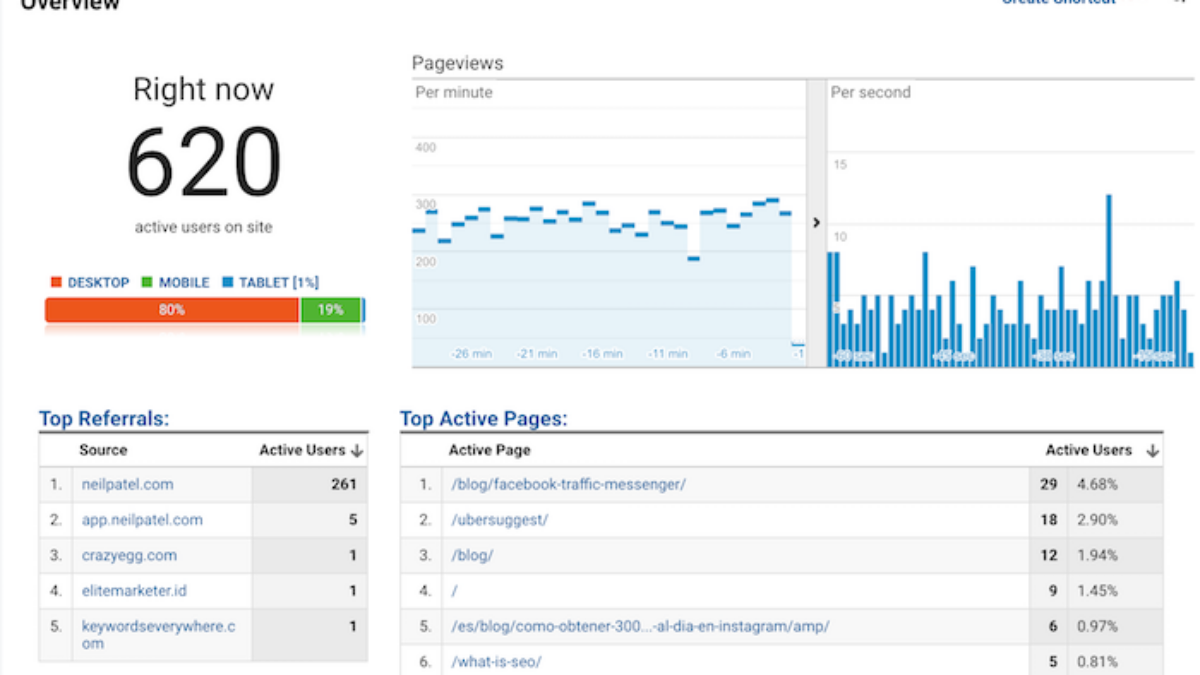Click the Top Active Pages heading link

(483, 419)
